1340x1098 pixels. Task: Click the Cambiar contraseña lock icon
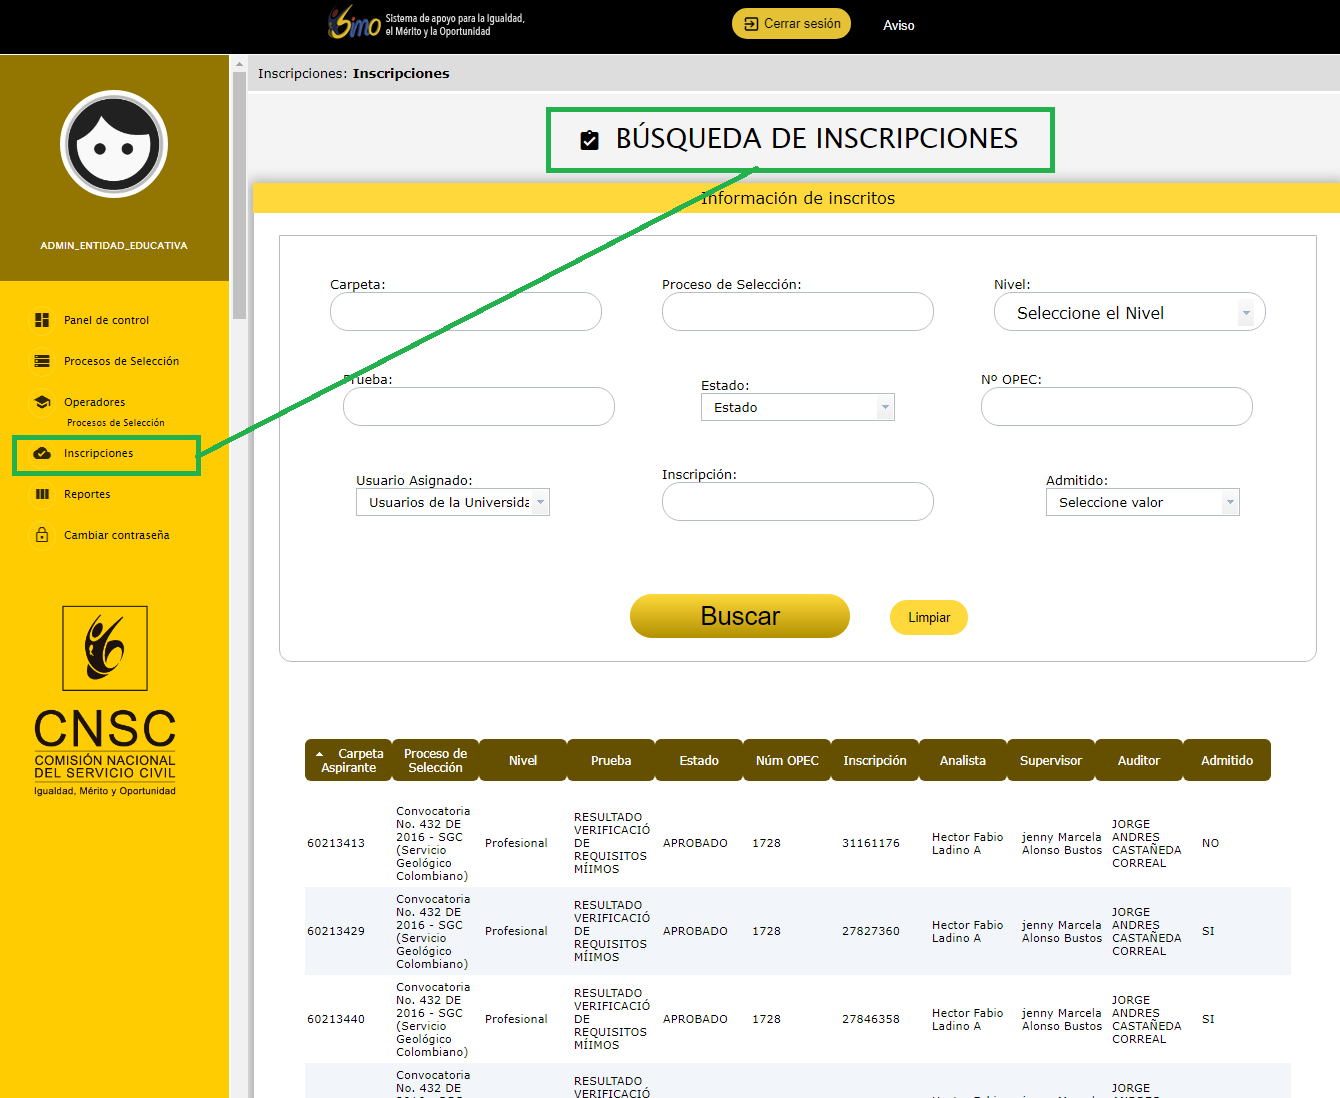tap(42, 535)
